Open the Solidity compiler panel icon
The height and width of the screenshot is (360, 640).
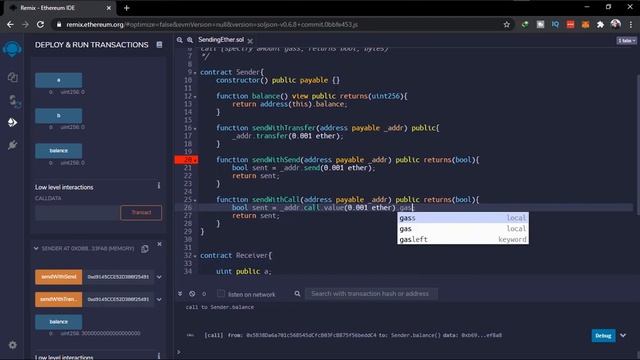[x=14, y=100]
